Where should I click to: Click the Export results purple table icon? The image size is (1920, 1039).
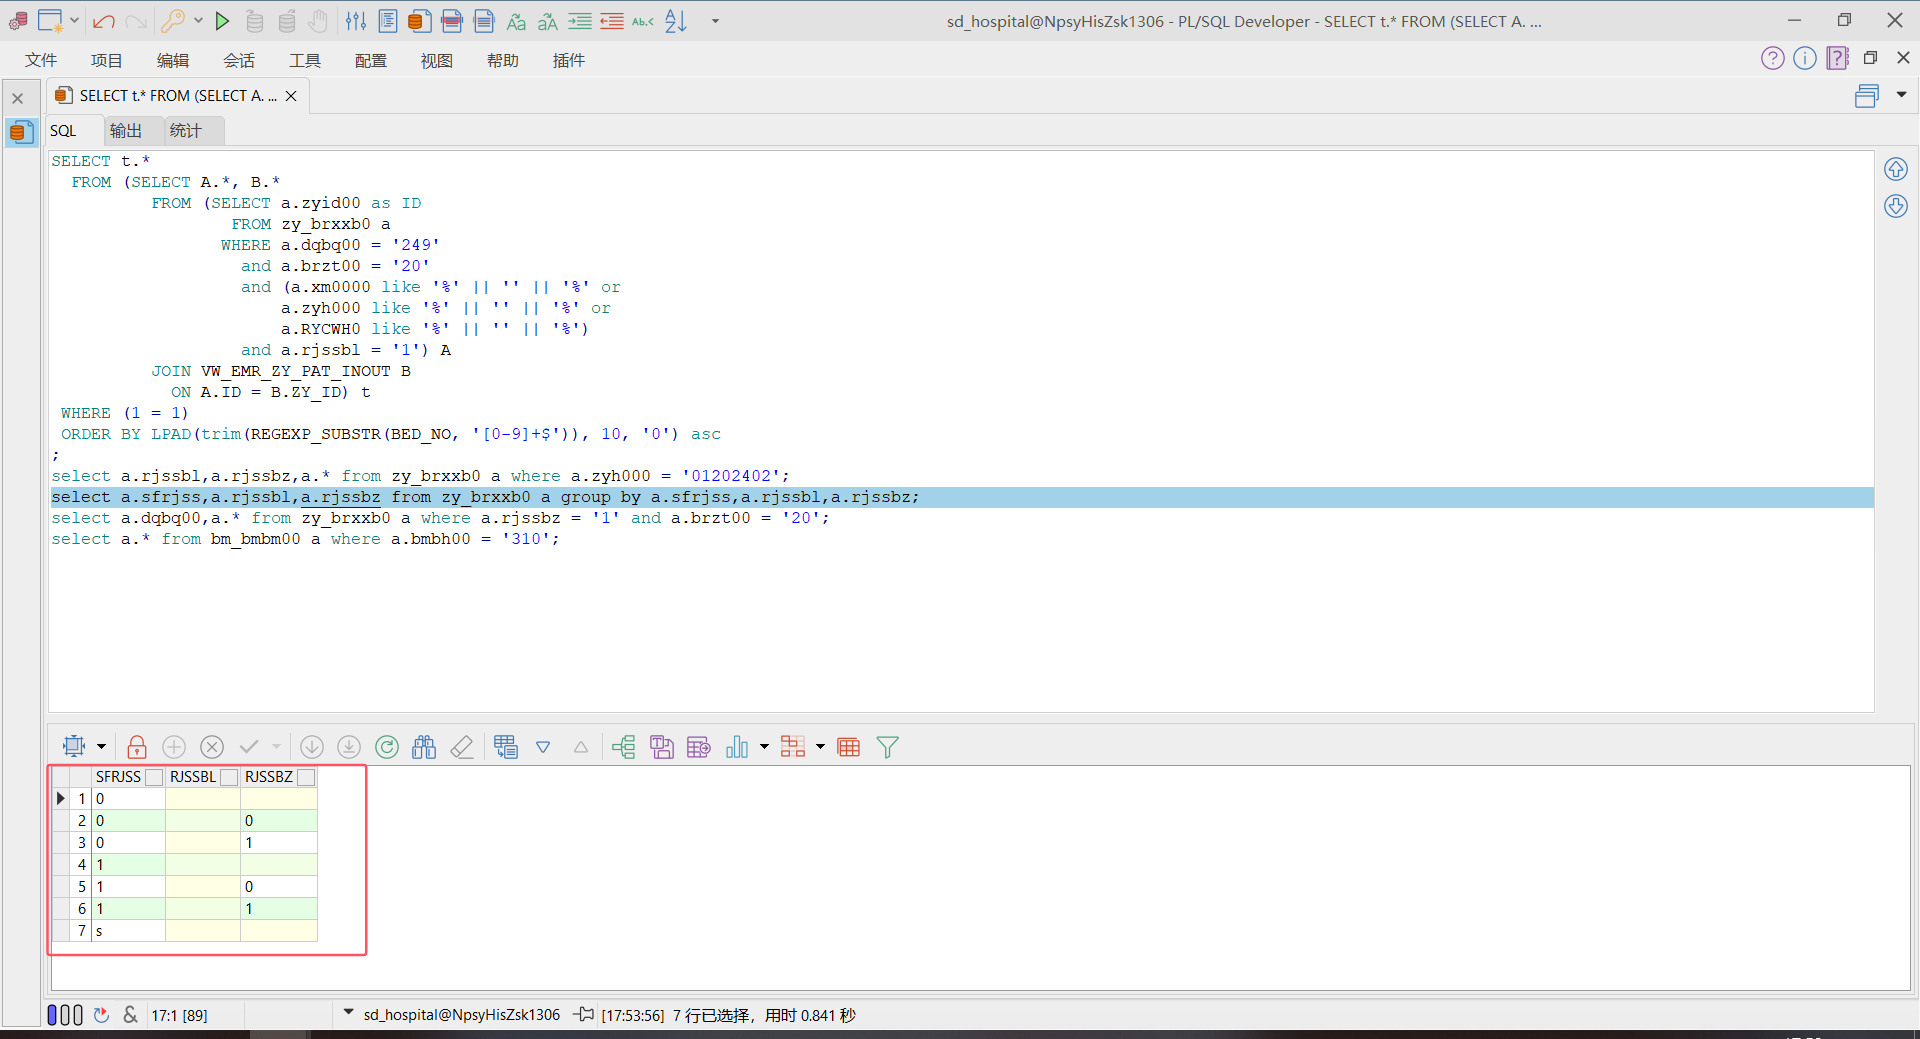(699, 747)
